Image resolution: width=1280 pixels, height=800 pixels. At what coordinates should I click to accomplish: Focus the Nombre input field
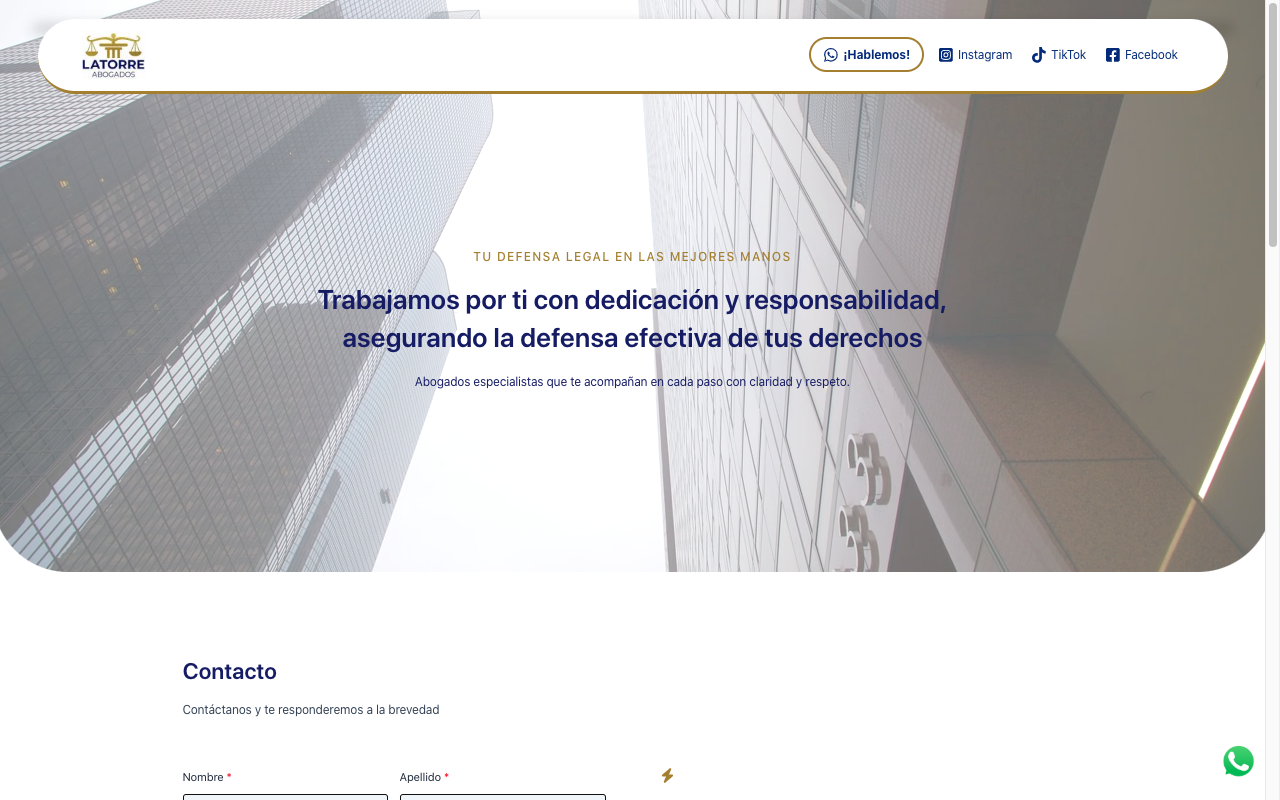point(285,797)
